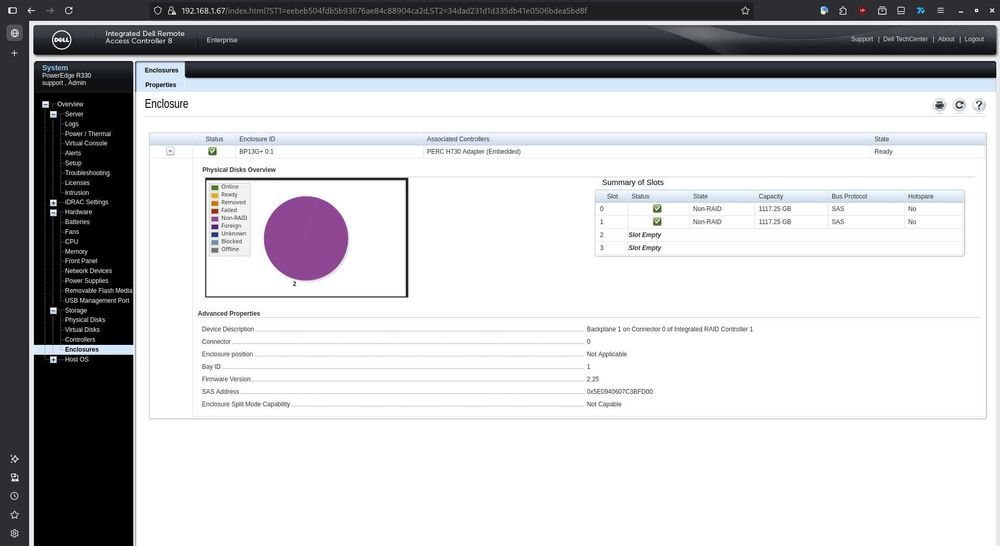
Task: Click the purple pie chart of physical disks
Action: (x=306, y=238)
